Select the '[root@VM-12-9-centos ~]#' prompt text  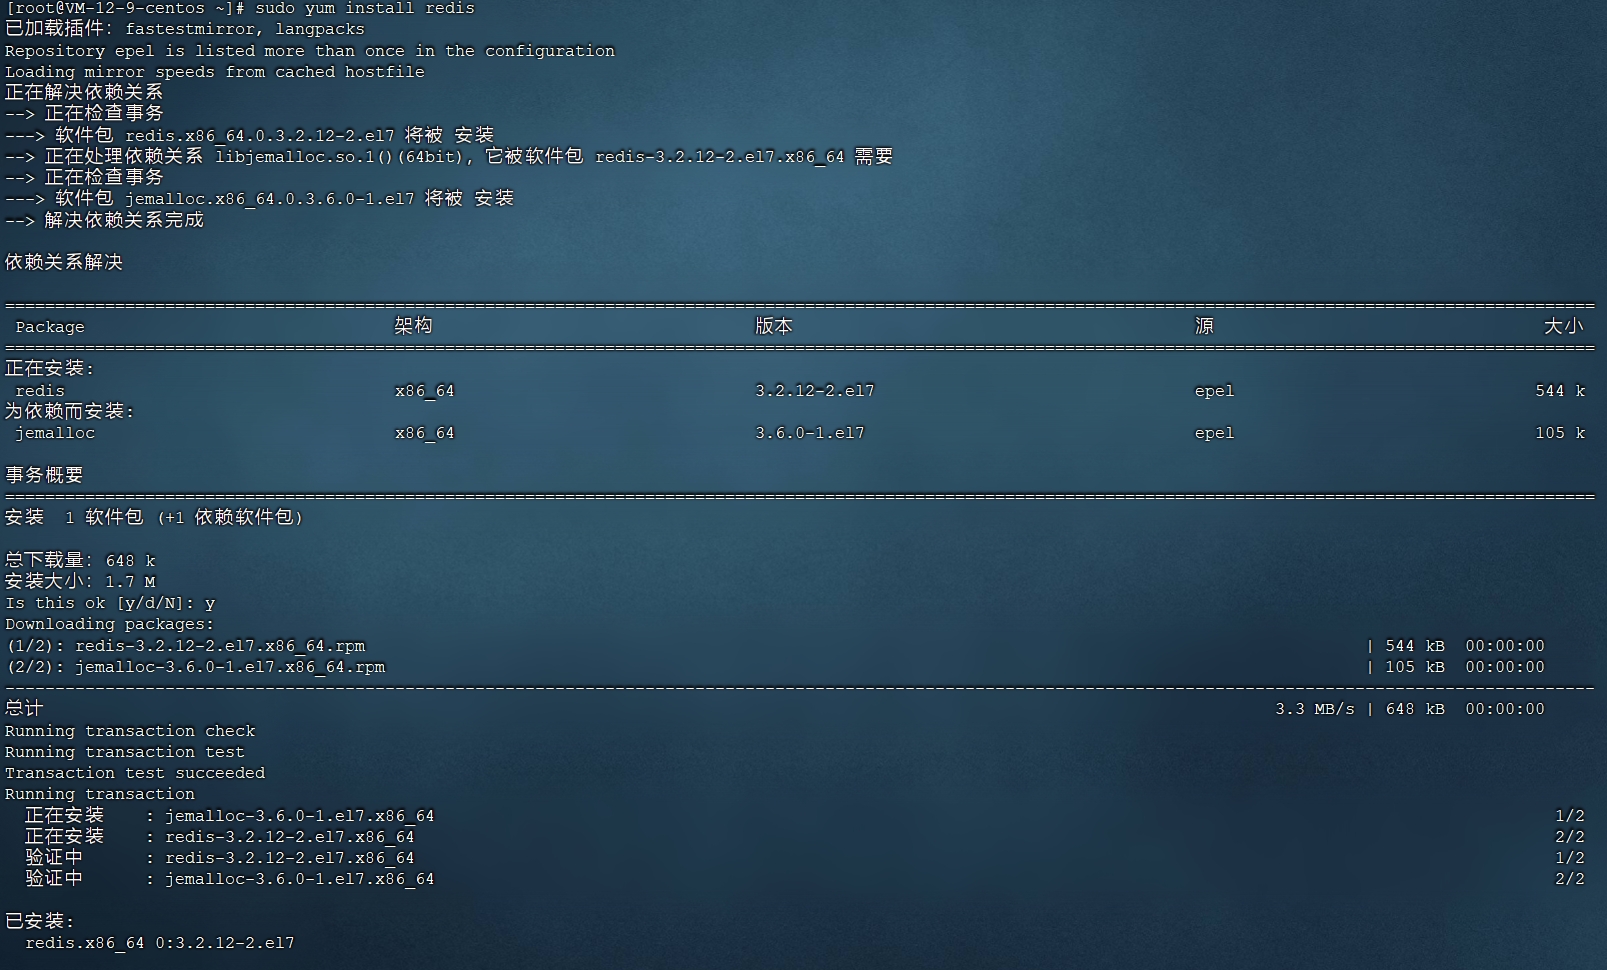pos(125,8)
